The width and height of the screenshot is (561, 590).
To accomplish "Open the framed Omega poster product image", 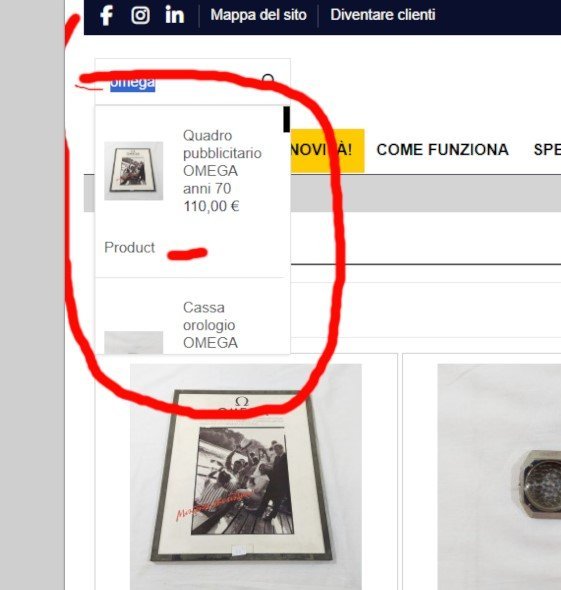I will click(246, 477).
